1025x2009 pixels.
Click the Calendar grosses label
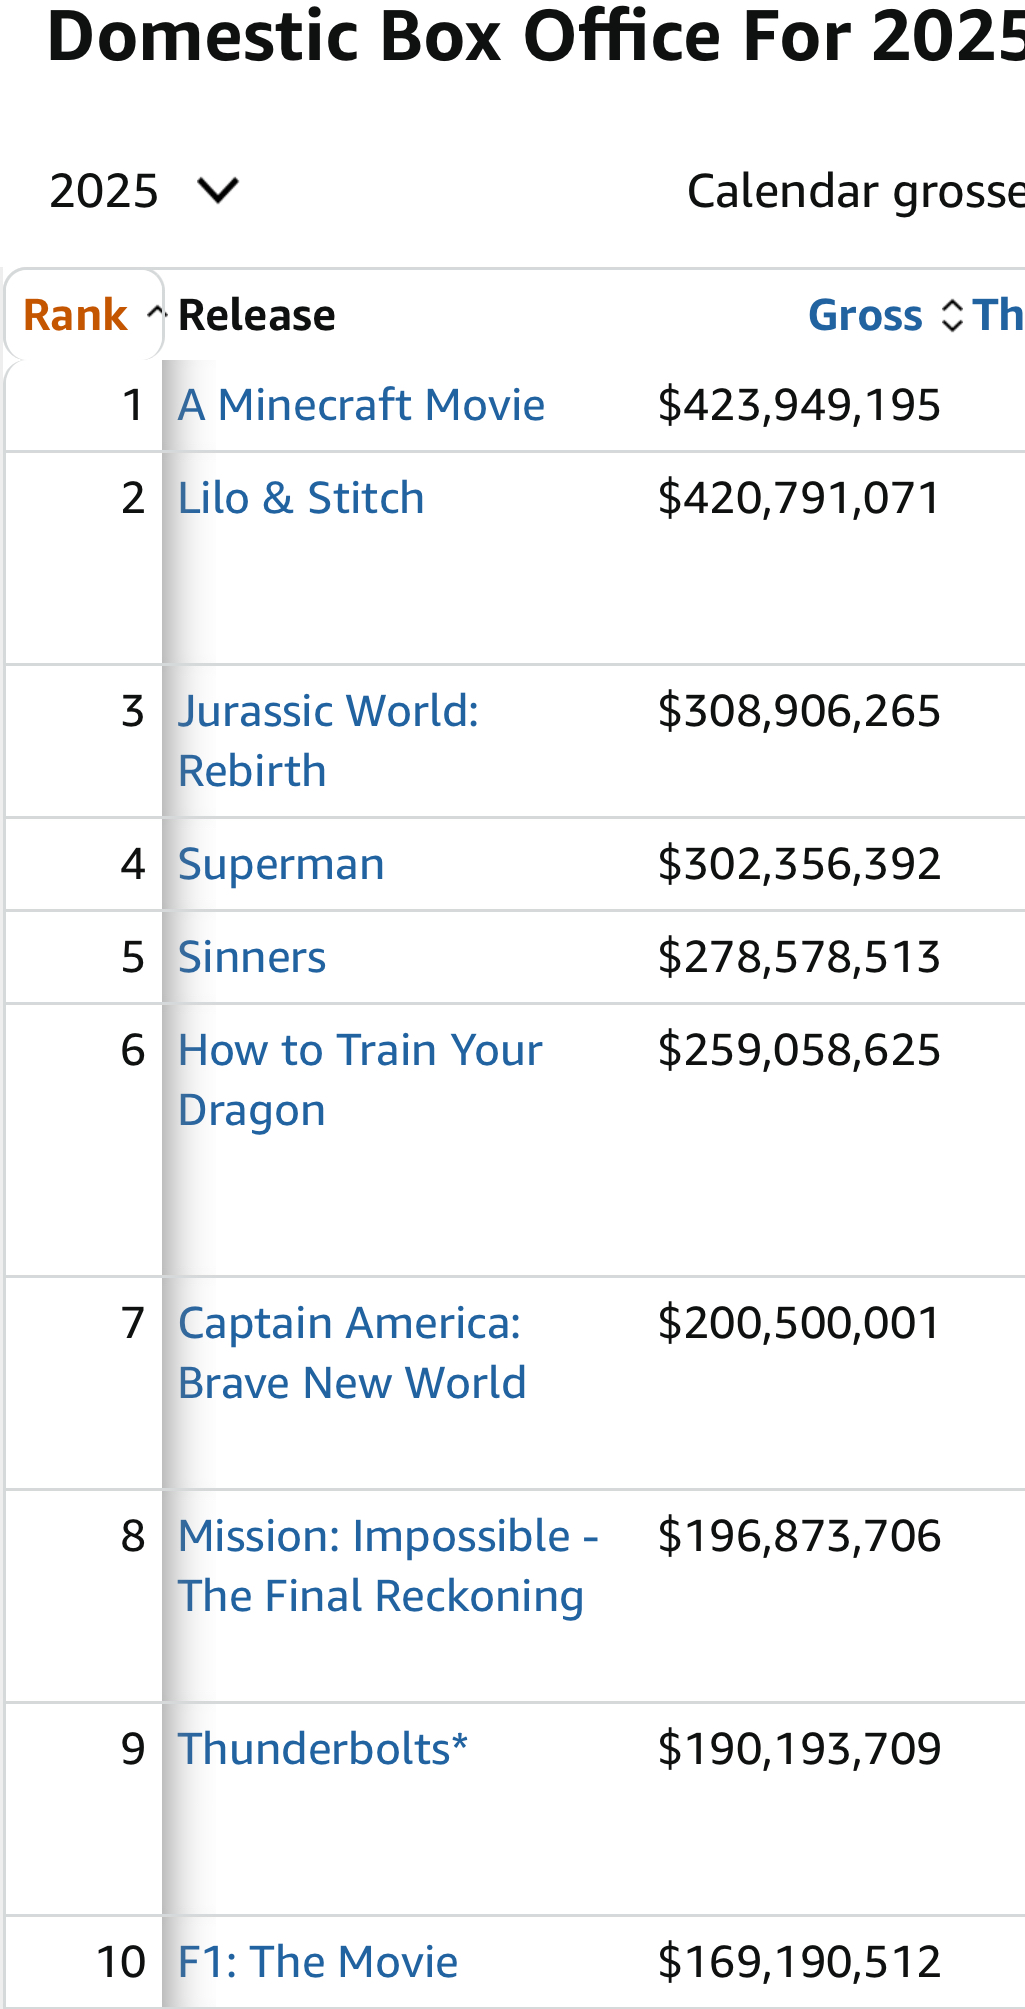[855, 191]
